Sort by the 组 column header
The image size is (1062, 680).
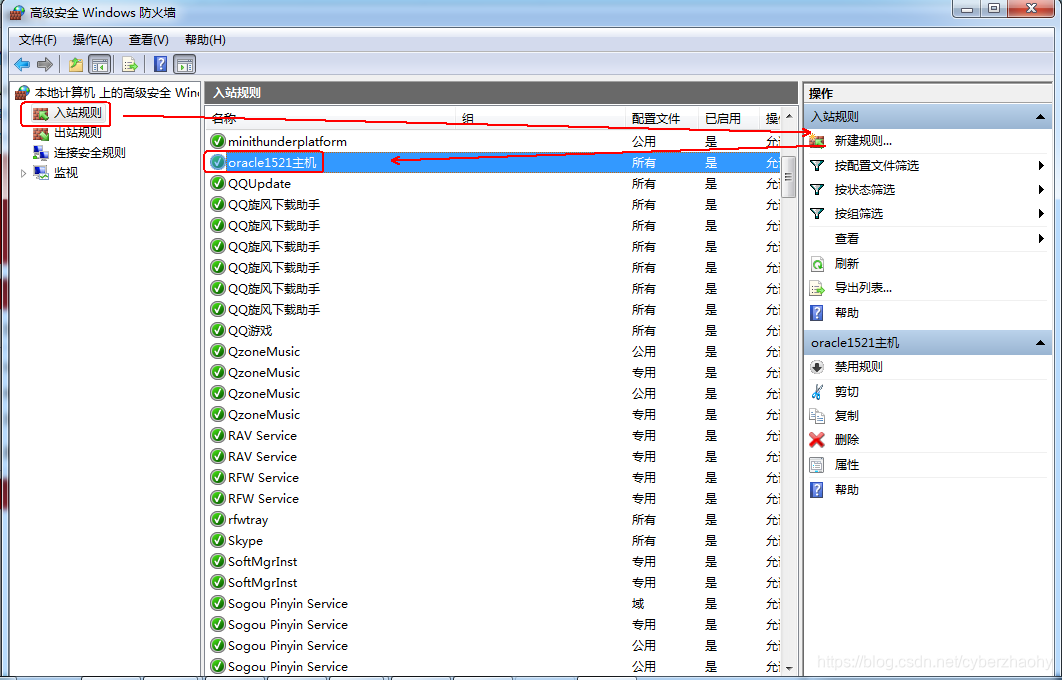click(x=541, y=118)
